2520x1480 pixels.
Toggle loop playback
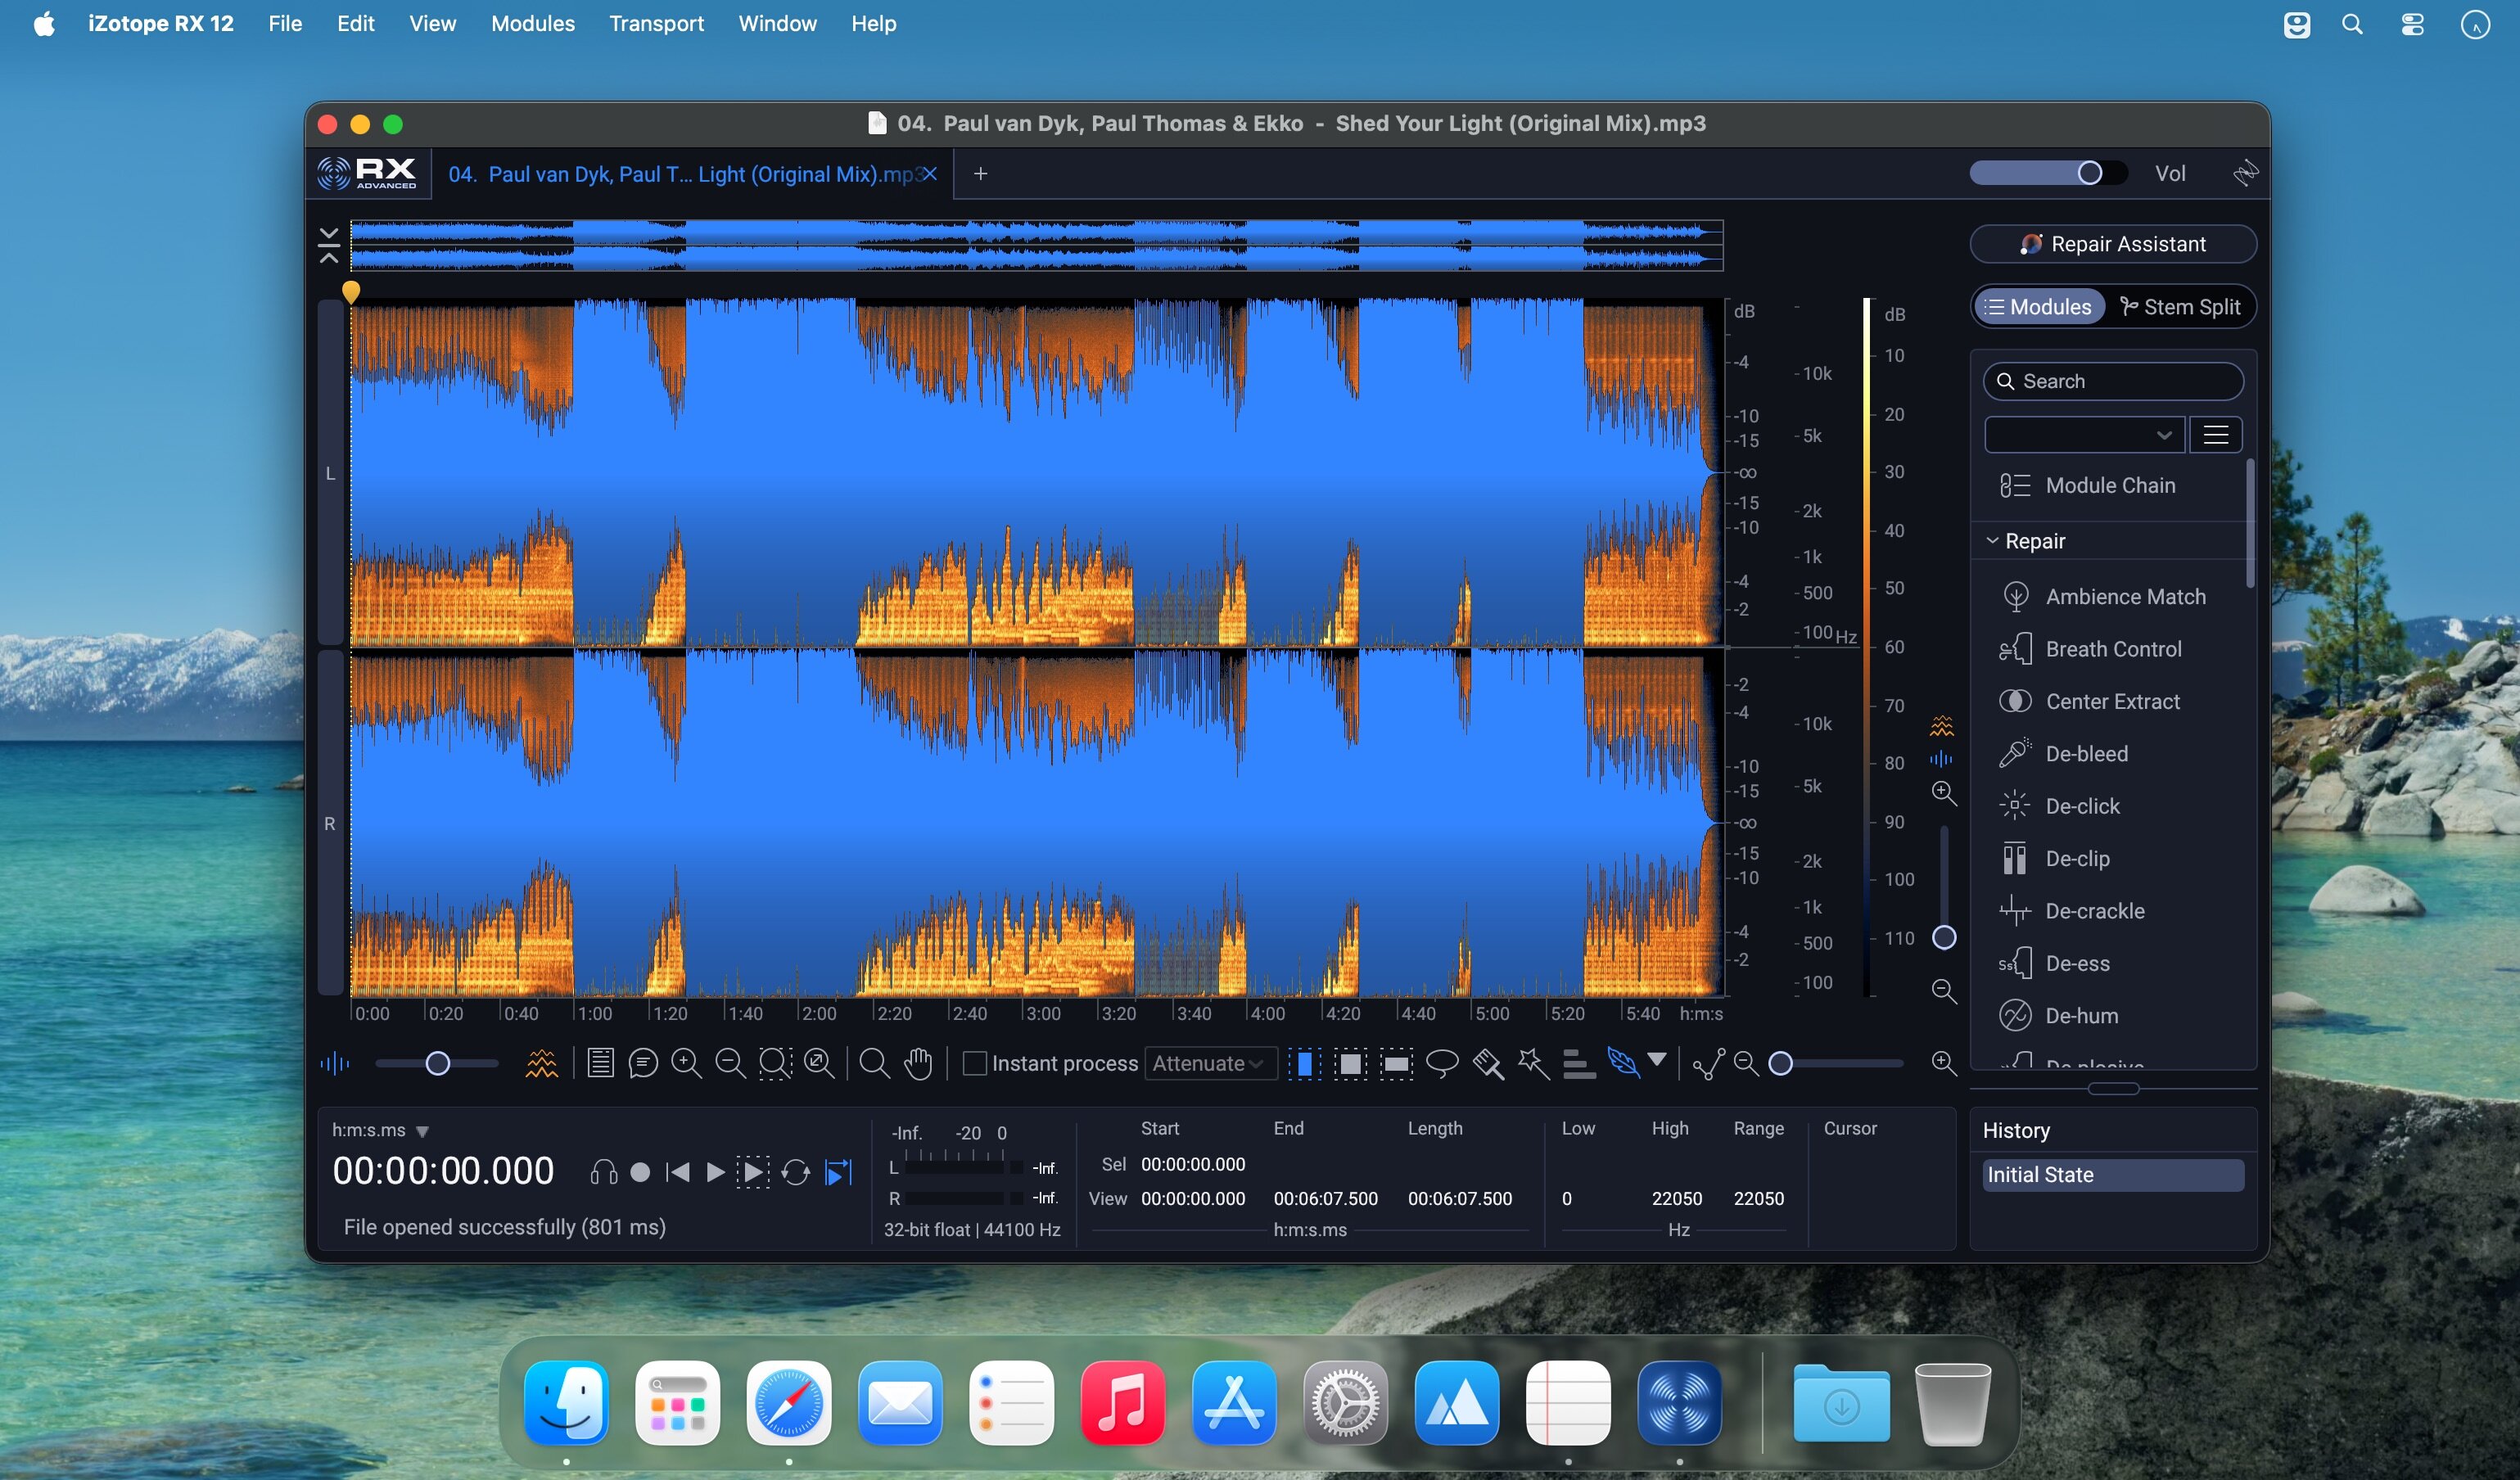pyautogui.click(x=796, y=1172)
